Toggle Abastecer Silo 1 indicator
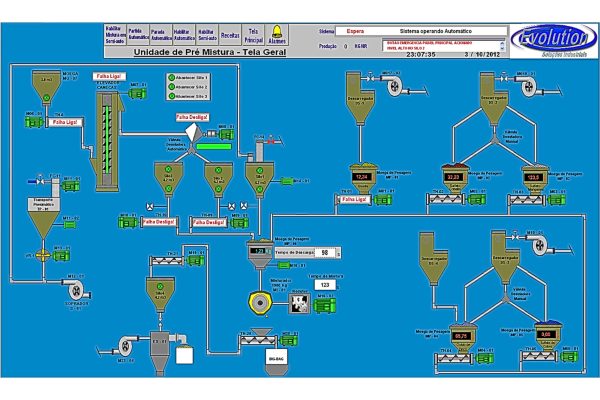Image resolution: width=600 pixels, height=400 pixels. tap(171, 76)
